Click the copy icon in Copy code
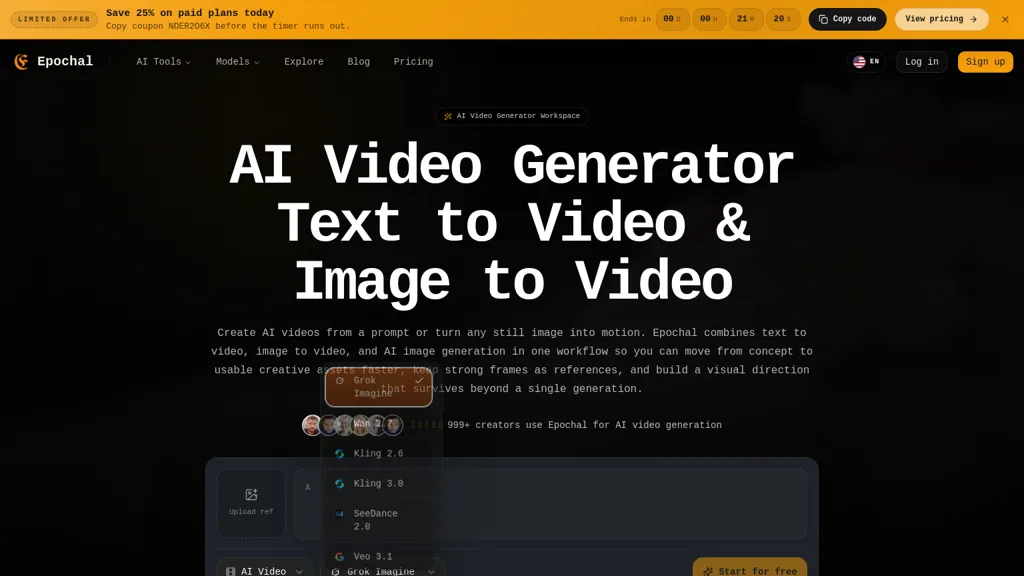The width and height of the screenshot is (1024, 576). click(823, 20)
